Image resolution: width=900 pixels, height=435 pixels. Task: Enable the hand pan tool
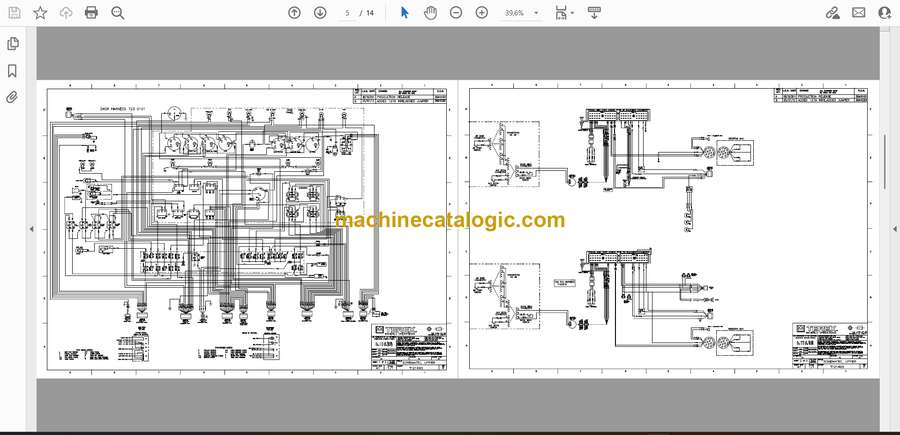[430, 13]
